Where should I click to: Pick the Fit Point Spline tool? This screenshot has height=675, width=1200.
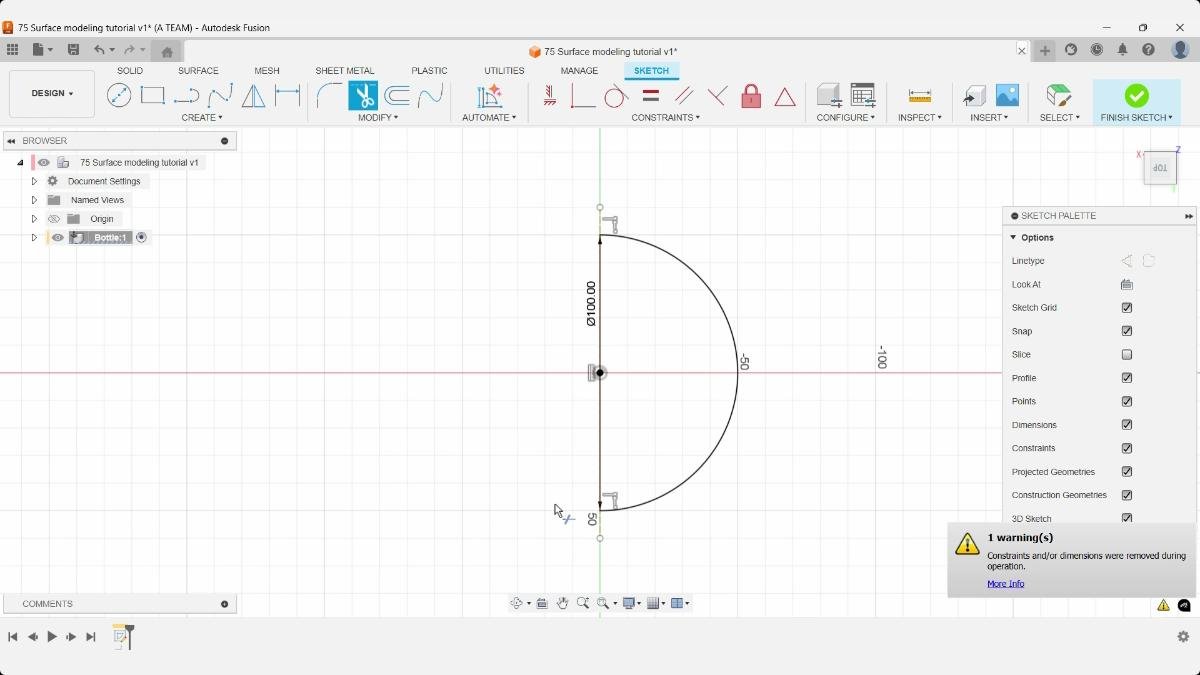click(220, 96)
